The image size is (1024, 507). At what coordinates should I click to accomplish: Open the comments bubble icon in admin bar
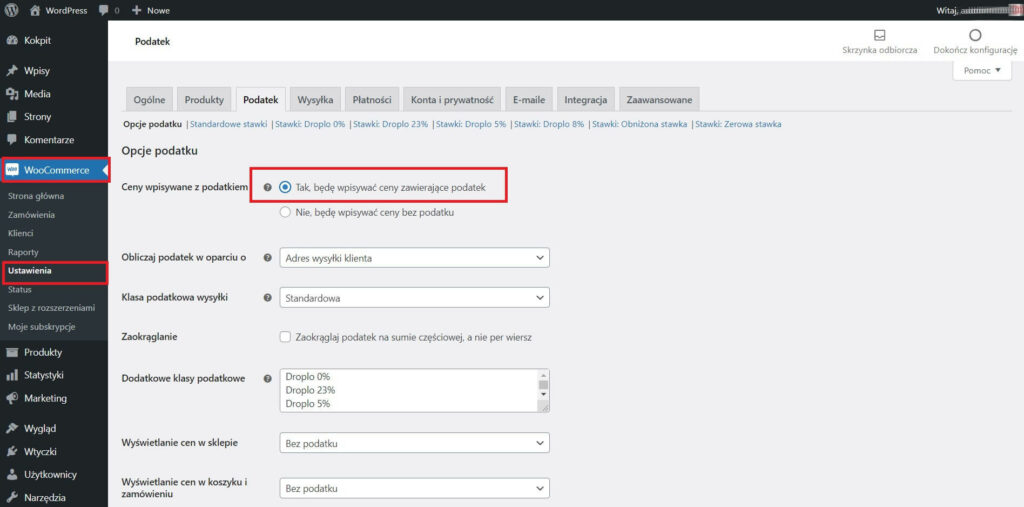(x=103, y=10)
